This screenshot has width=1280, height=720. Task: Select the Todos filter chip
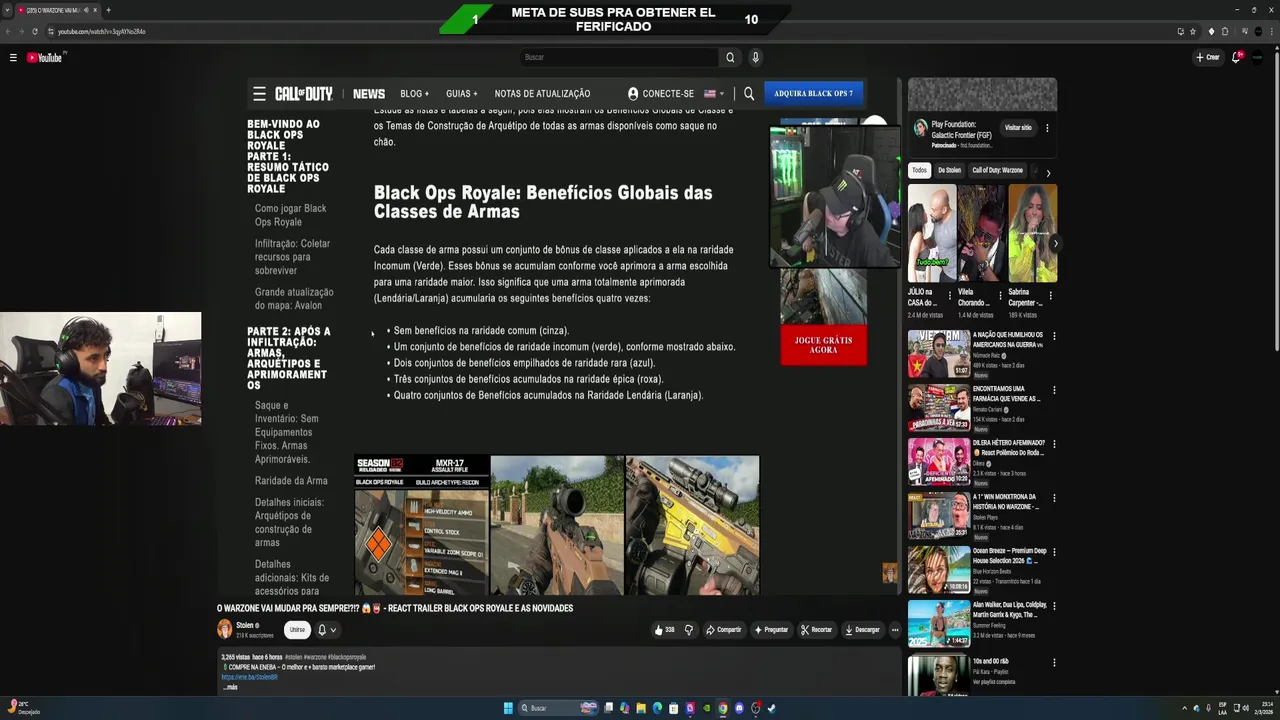(x=919, y=170)
